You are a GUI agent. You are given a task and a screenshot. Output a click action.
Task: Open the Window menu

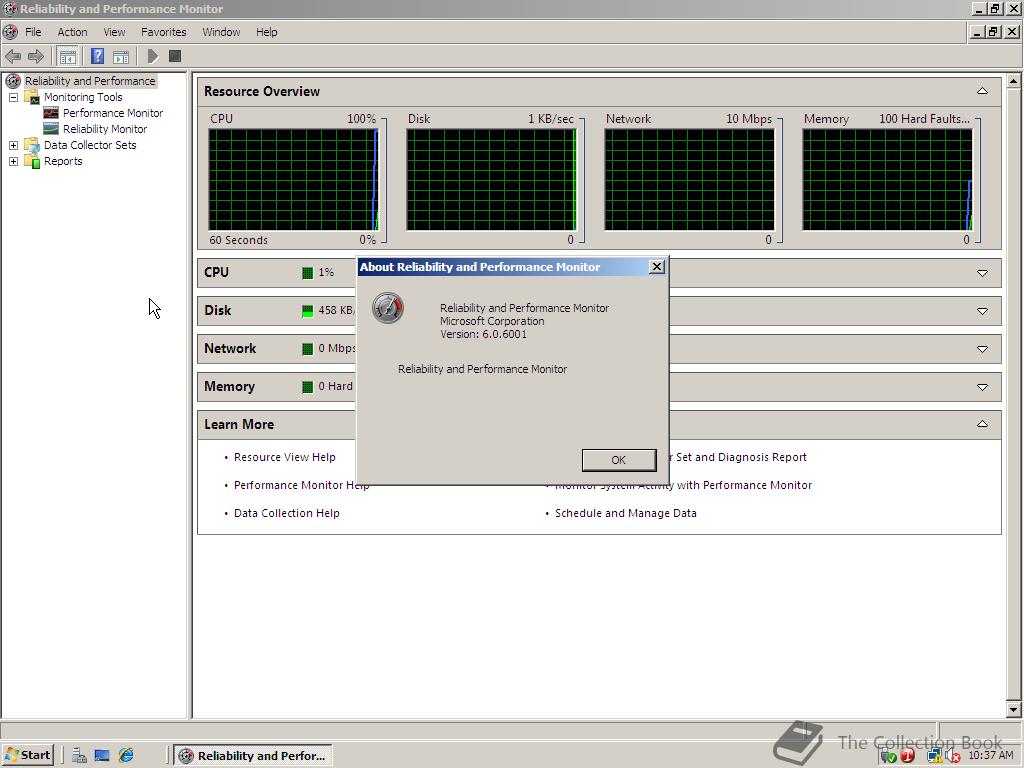click(221, 32)
